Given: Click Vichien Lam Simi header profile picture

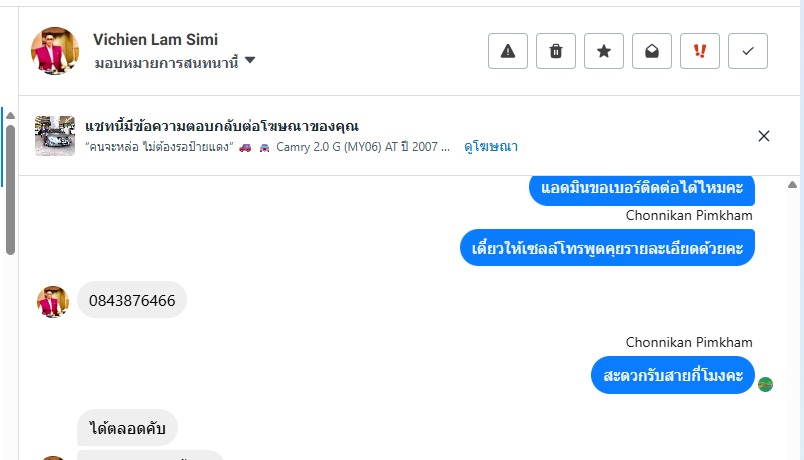Looking at the screenshot, I should 55,51.
